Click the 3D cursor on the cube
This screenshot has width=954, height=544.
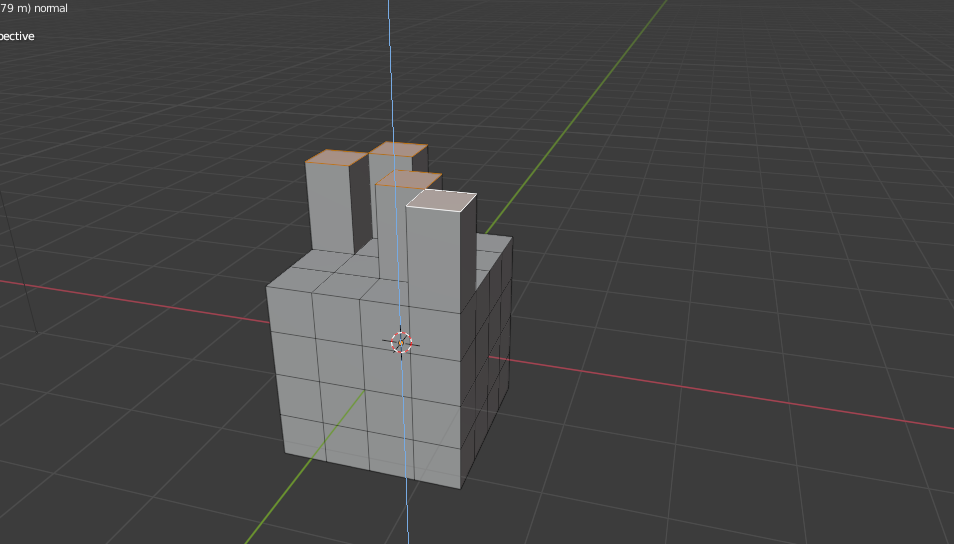pos(401,343)
